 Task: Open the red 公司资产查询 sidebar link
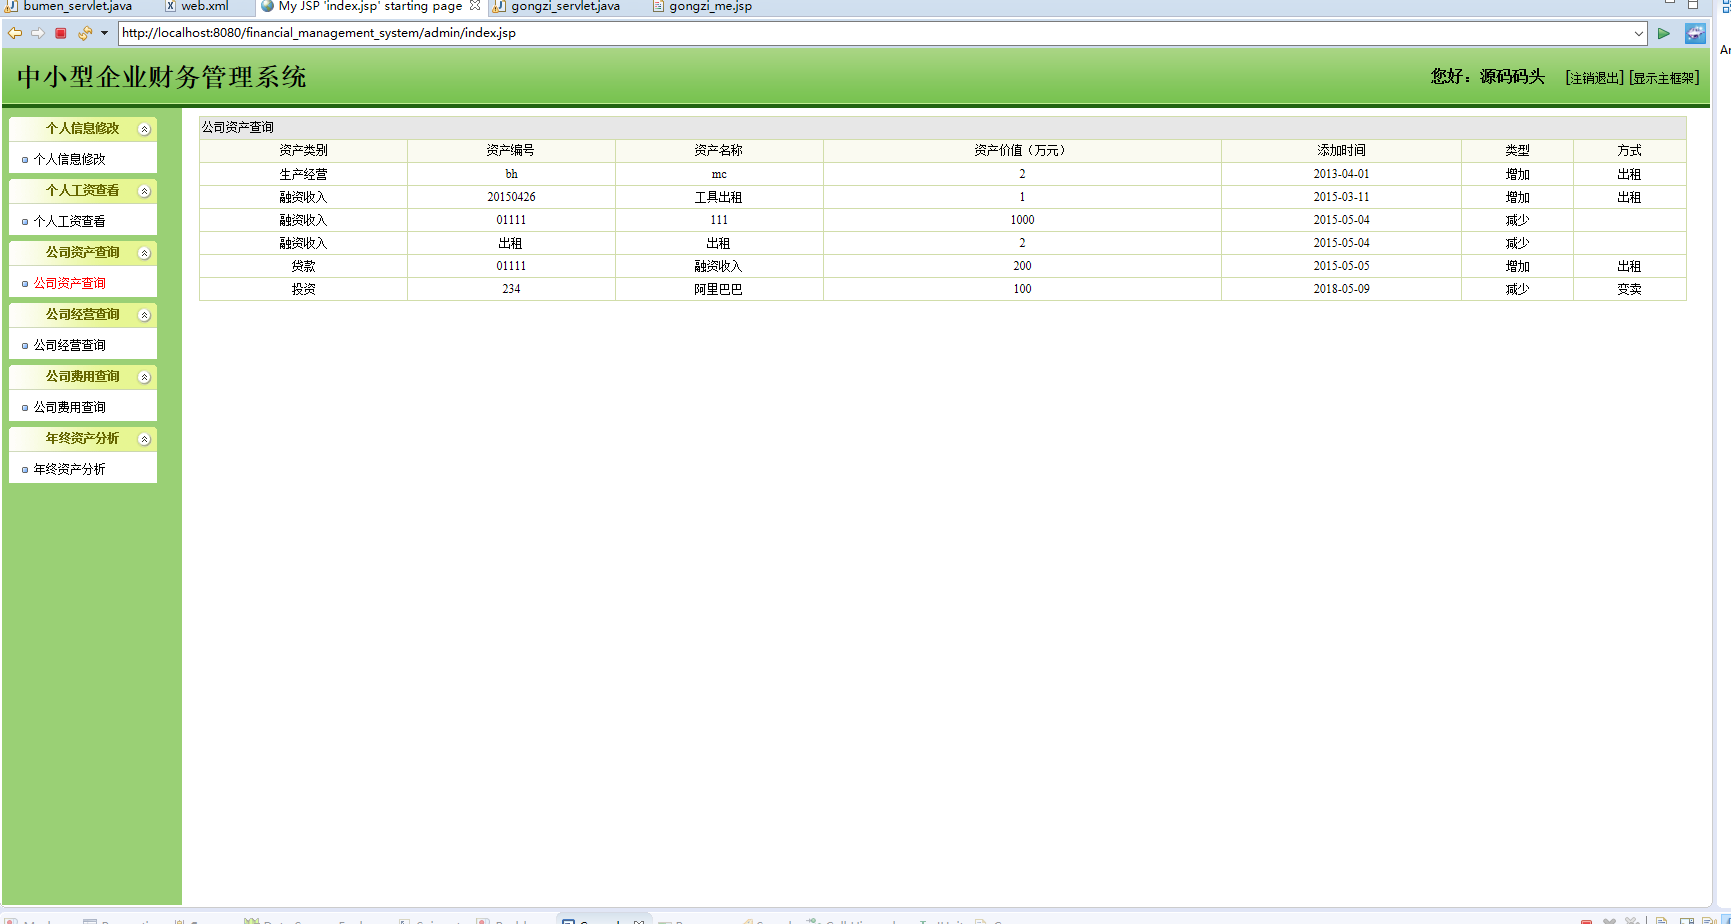[x=70, y=283]
